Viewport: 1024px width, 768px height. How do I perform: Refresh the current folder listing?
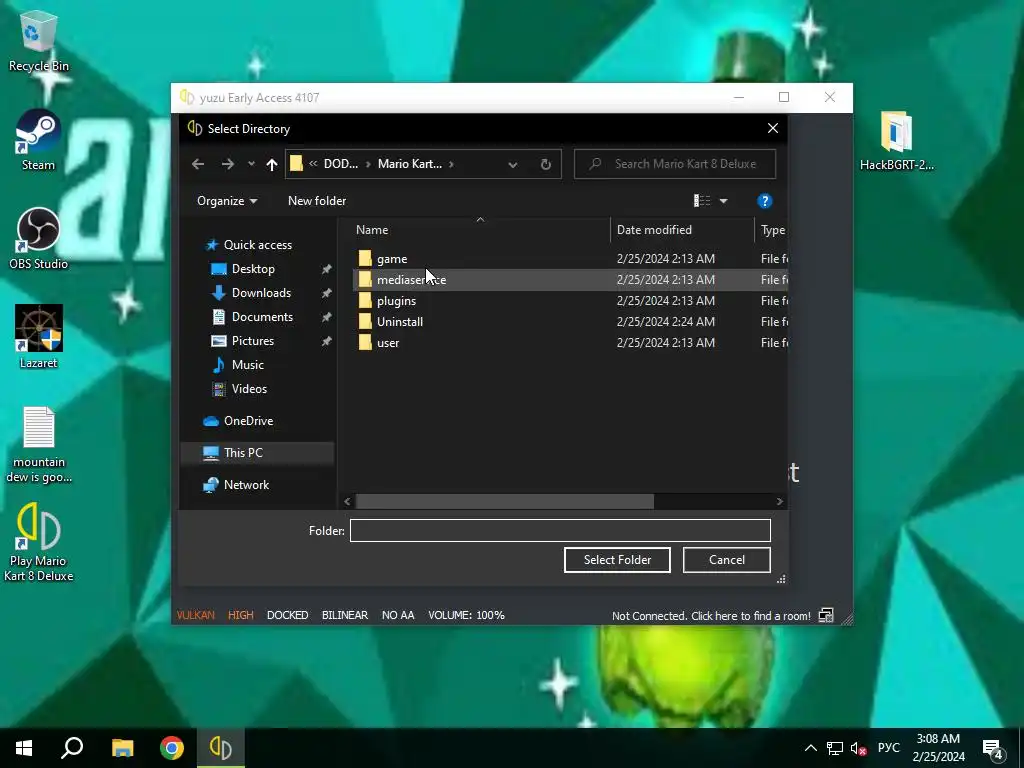pos(546,164)
